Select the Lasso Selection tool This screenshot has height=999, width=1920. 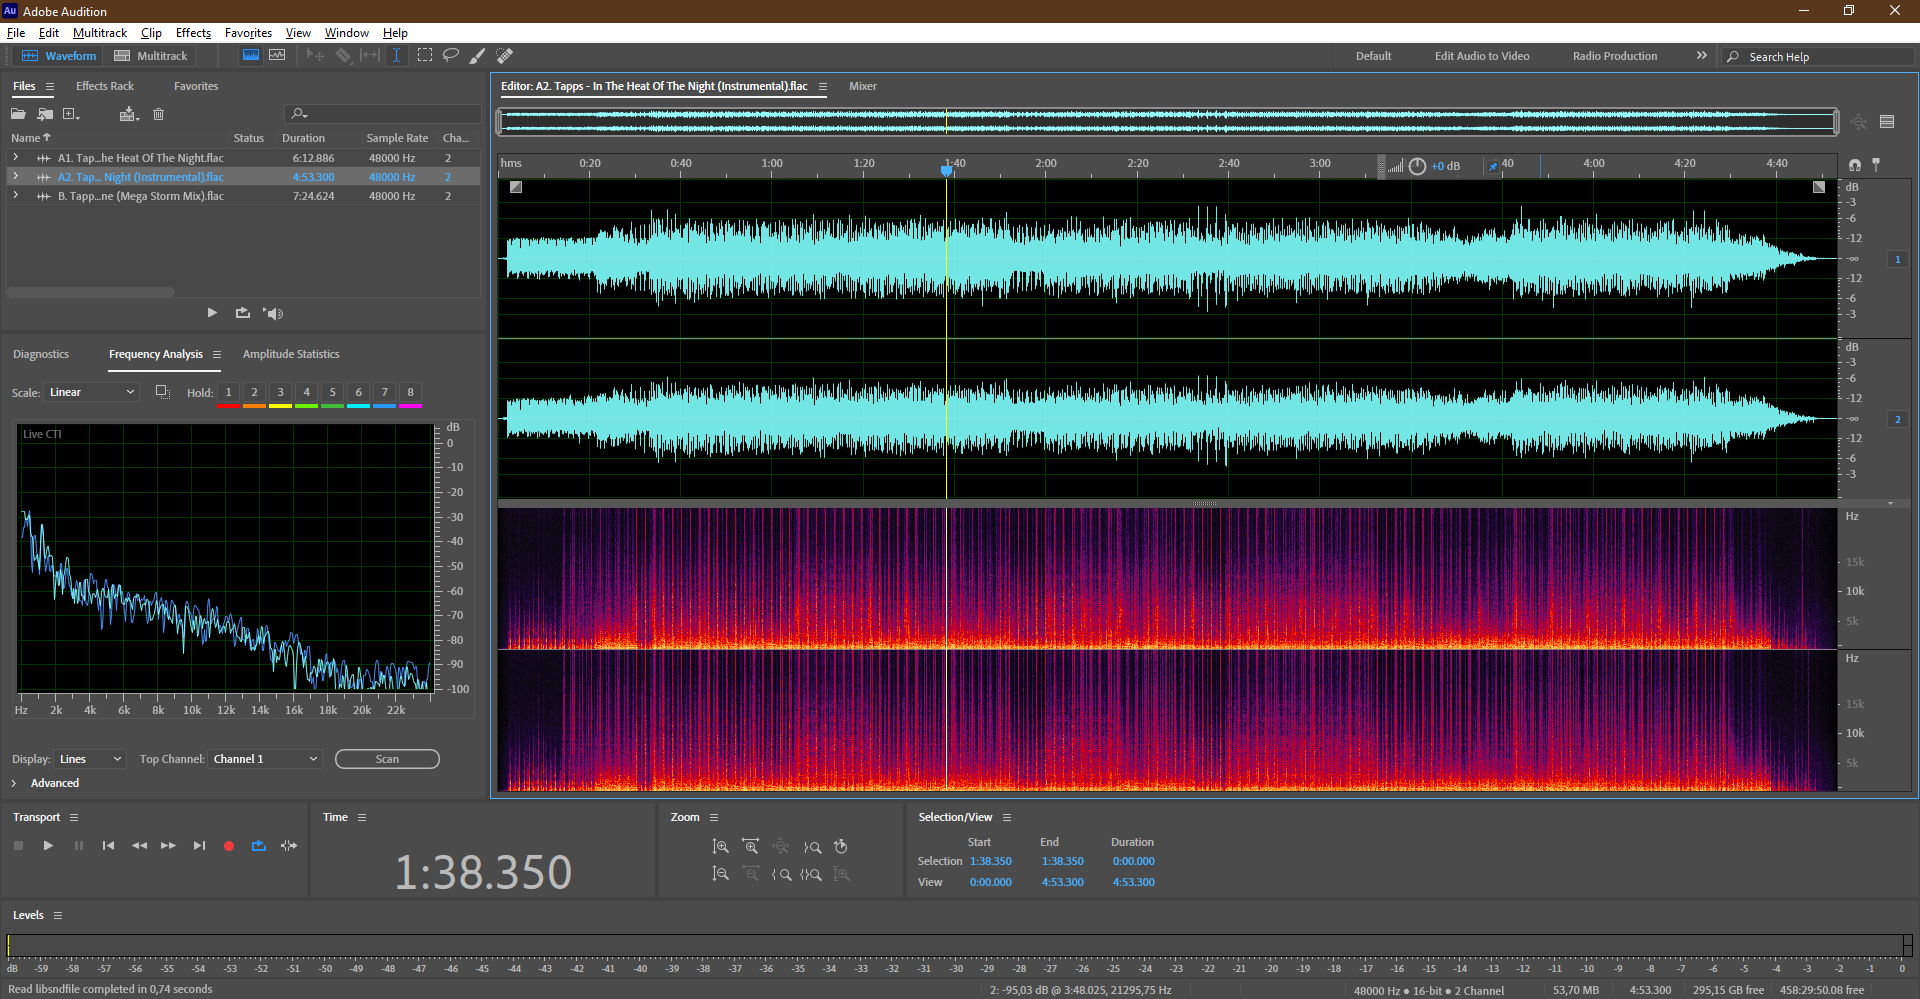[x=451, y=55]
